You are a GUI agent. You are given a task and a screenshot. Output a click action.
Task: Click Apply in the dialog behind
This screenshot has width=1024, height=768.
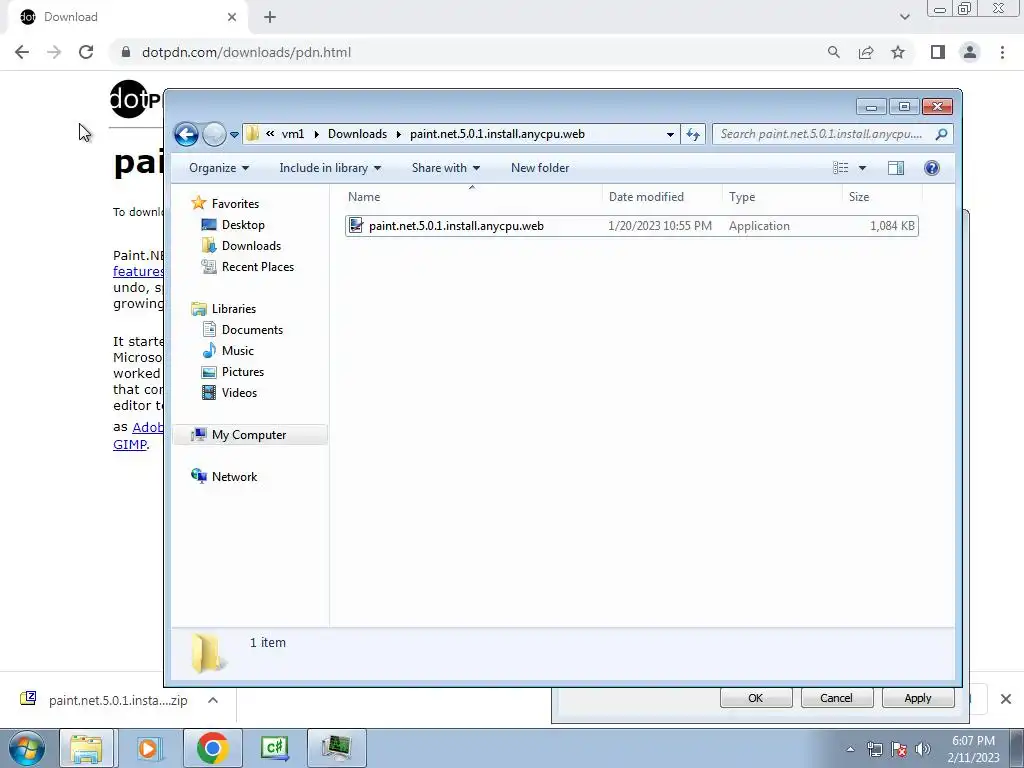coord(918,697)
